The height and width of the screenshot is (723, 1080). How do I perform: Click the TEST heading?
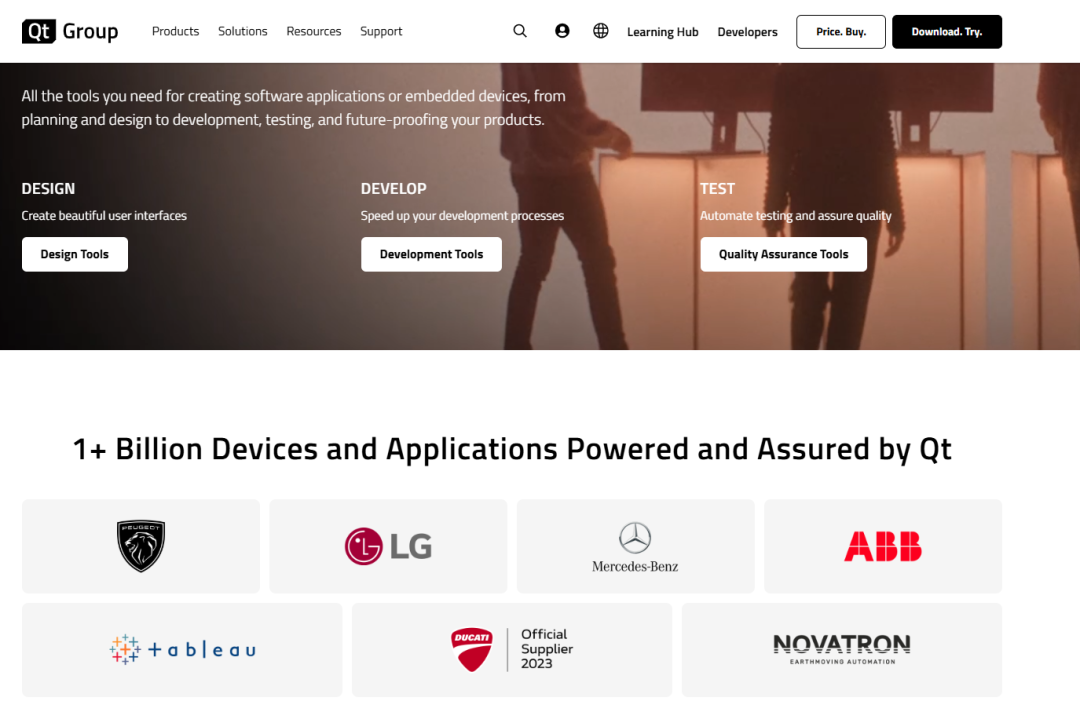click(717, 189)
